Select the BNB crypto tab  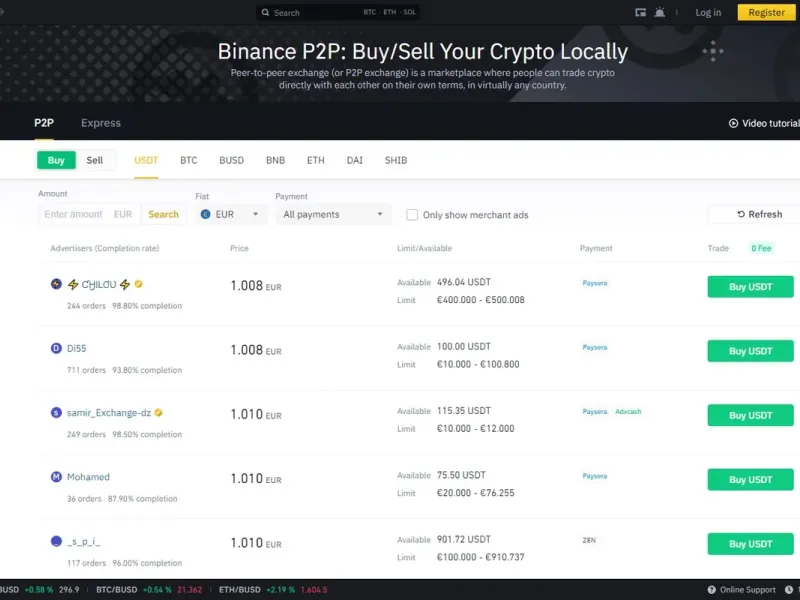pos(275,160)
